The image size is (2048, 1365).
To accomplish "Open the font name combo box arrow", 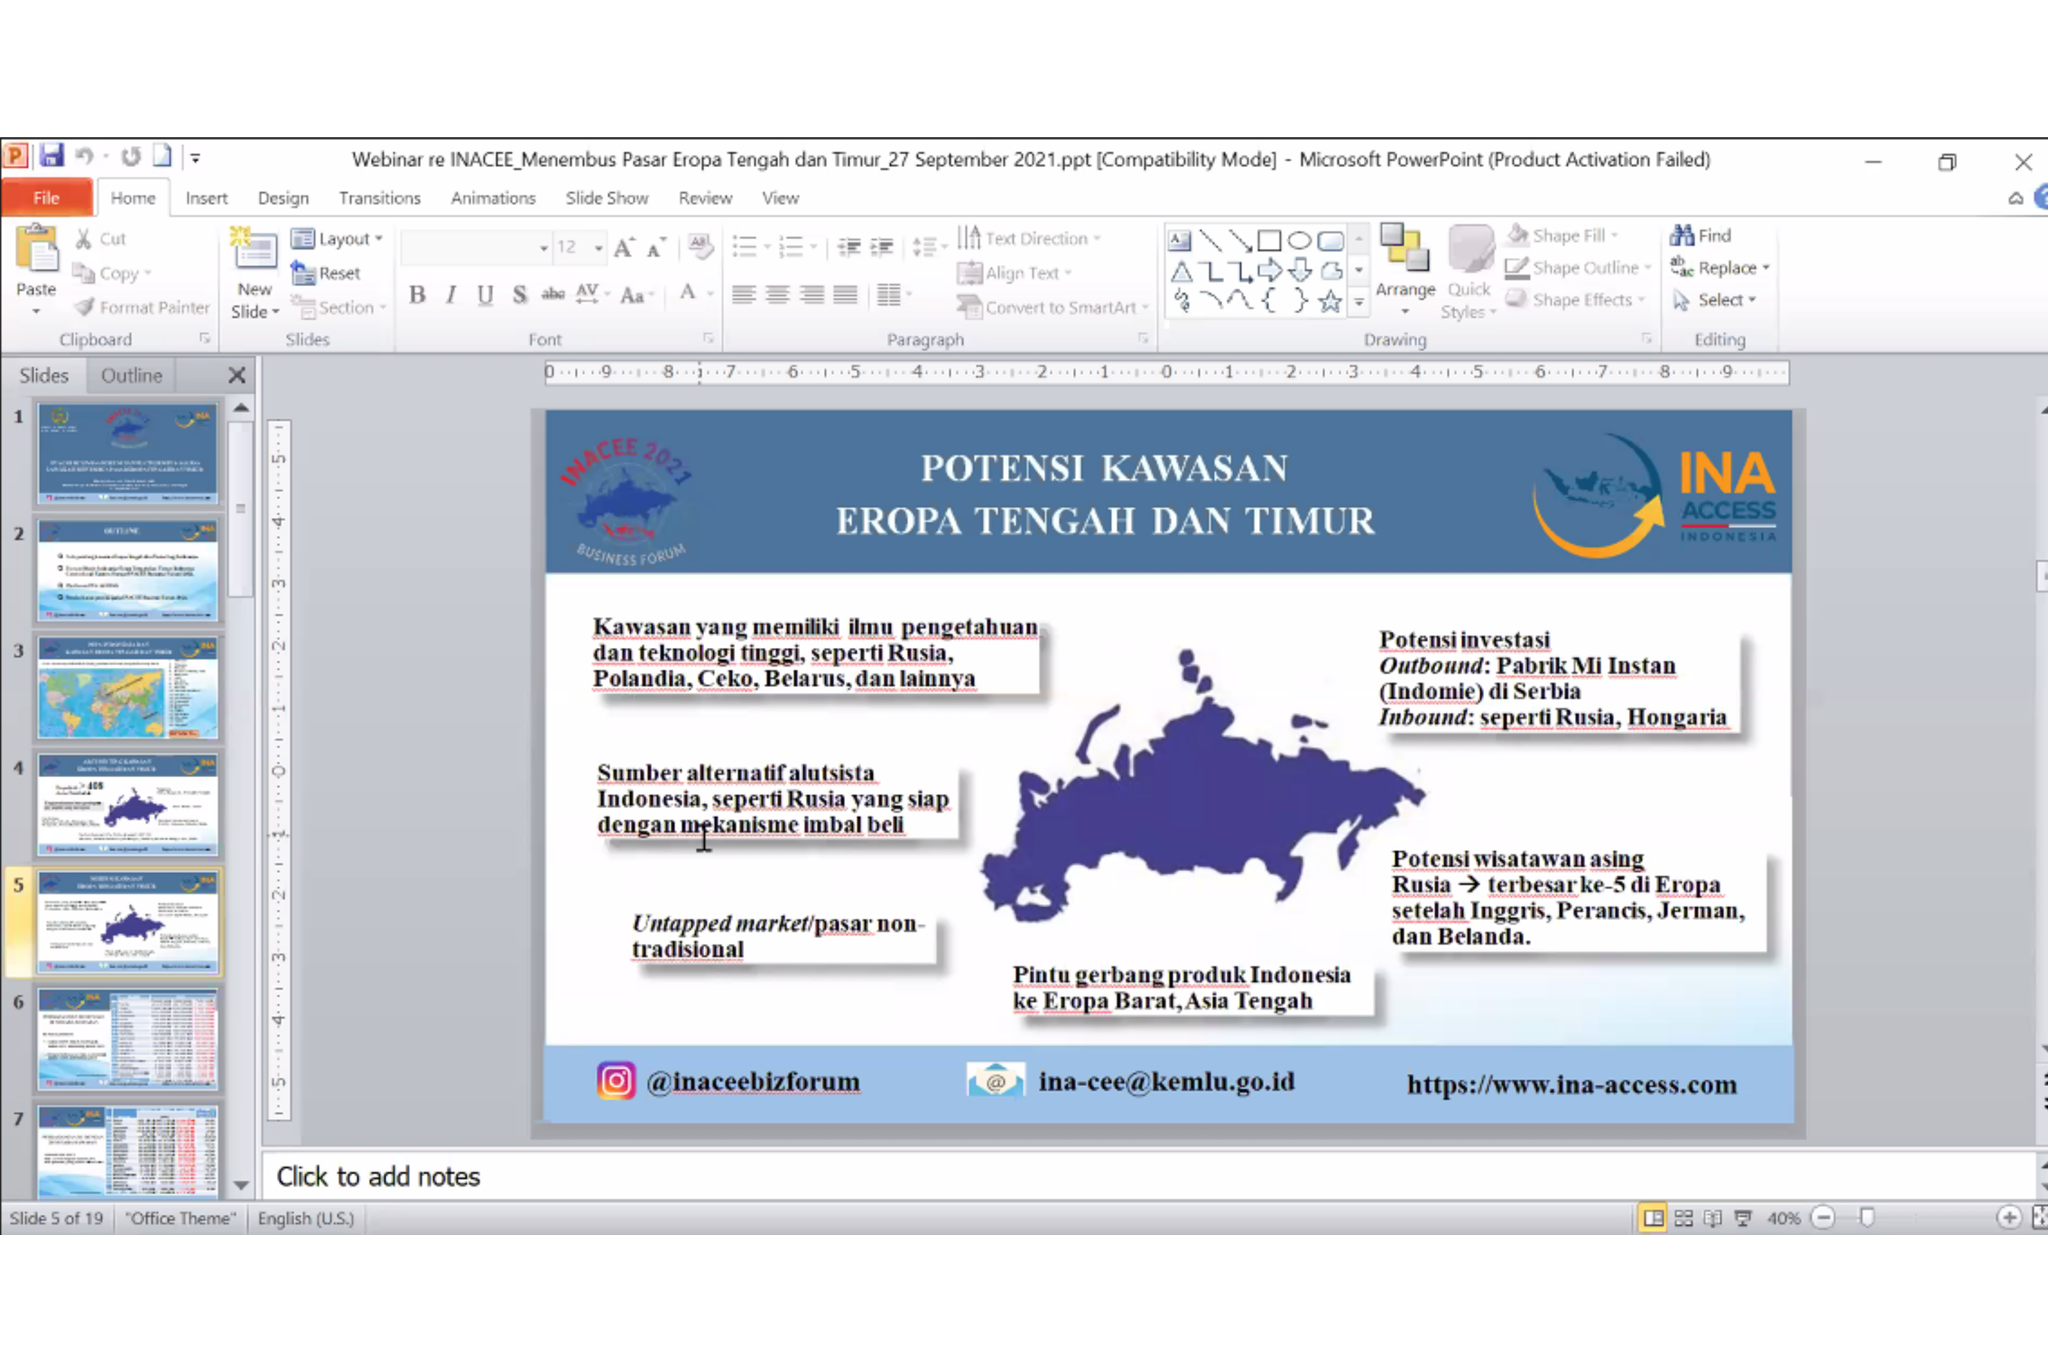I will (x=544, y=248).
